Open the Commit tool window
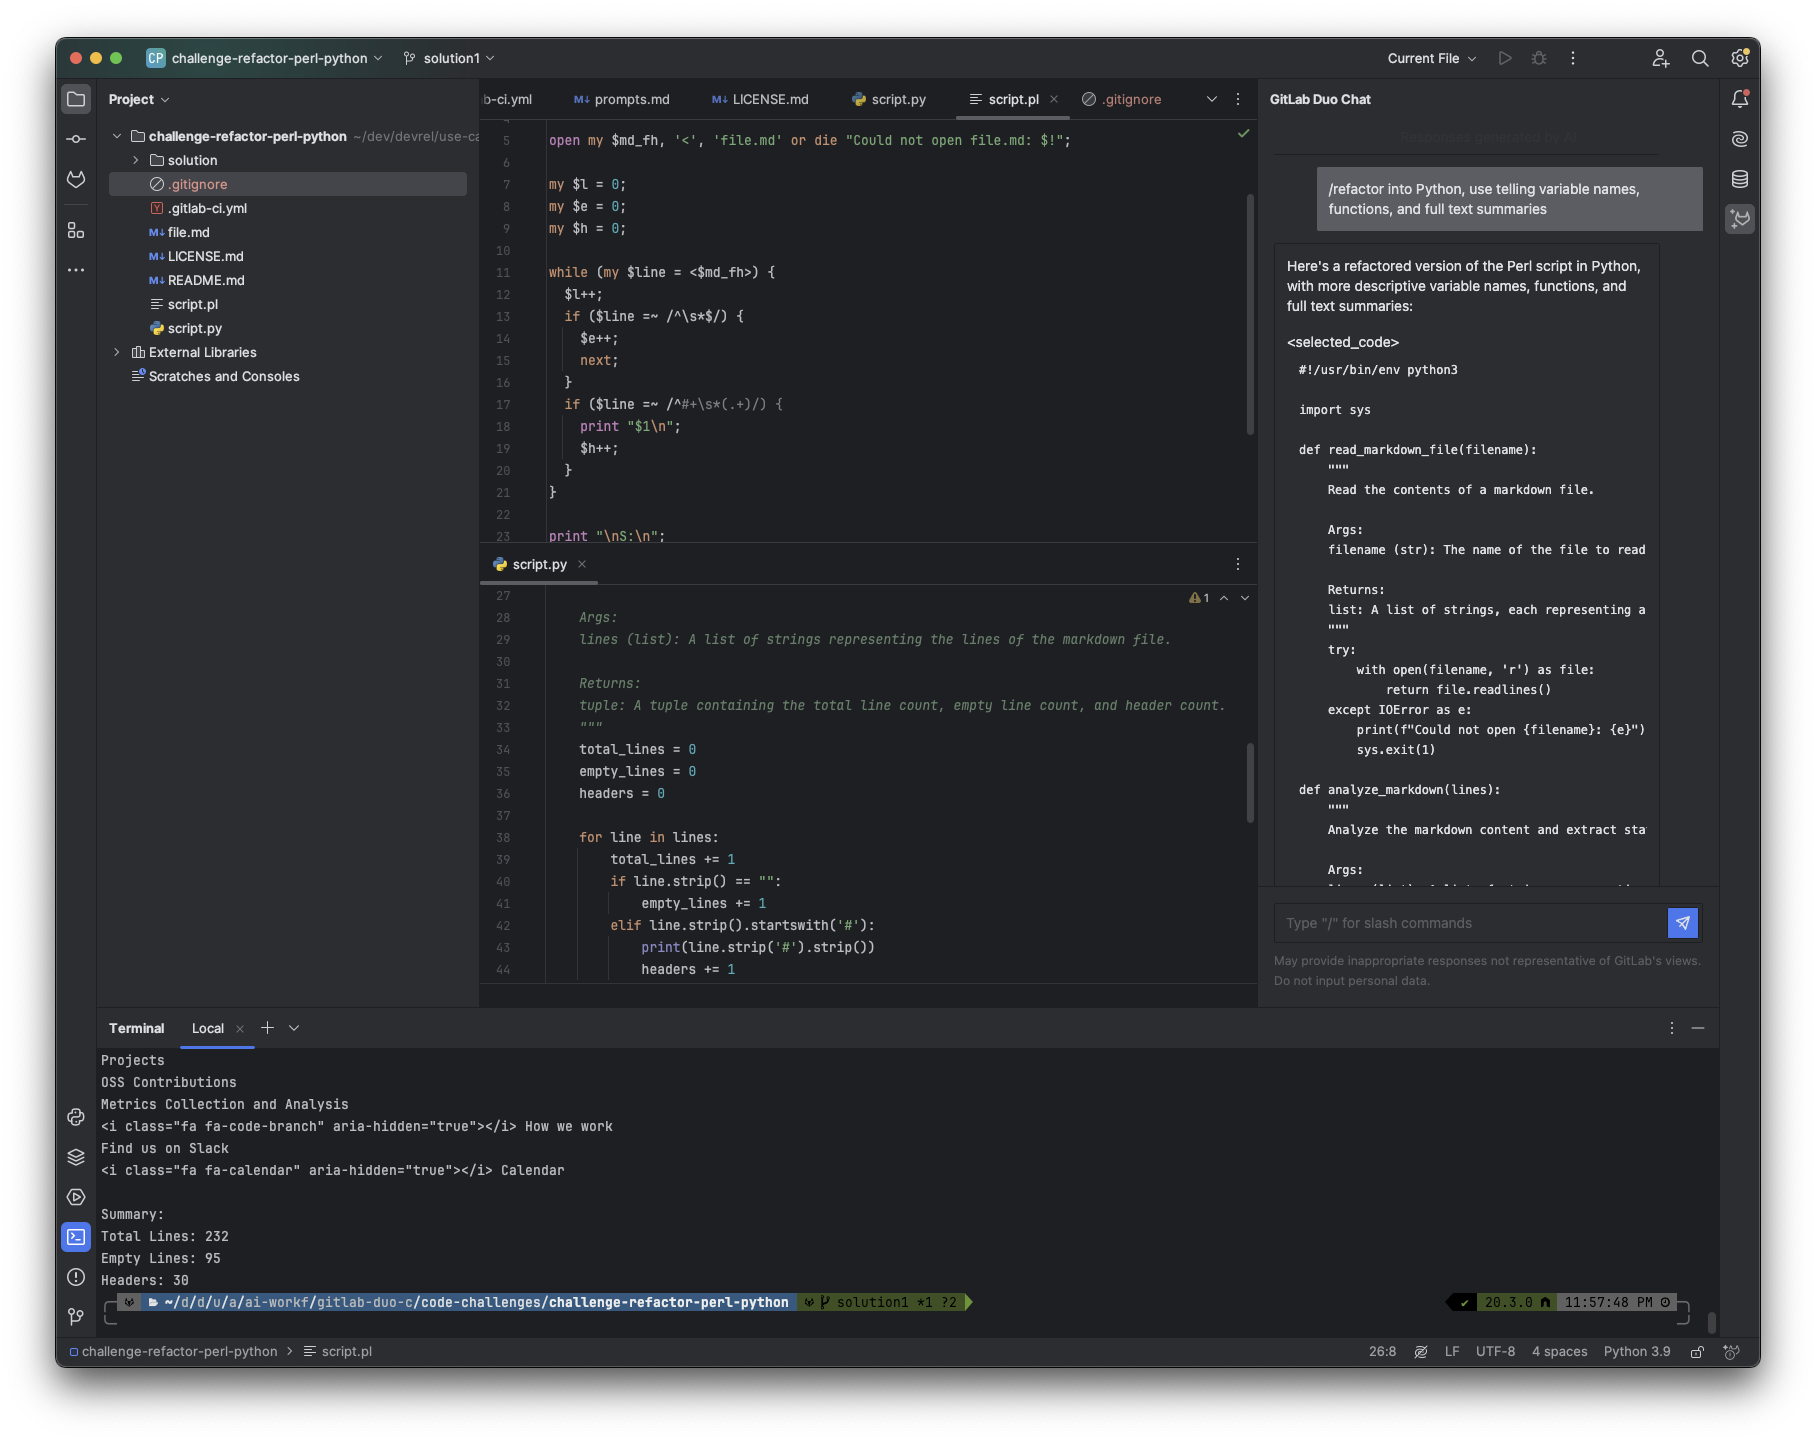Image resolution: width=1816 pixels, height=1441 pixels. (x=76, y=139)
